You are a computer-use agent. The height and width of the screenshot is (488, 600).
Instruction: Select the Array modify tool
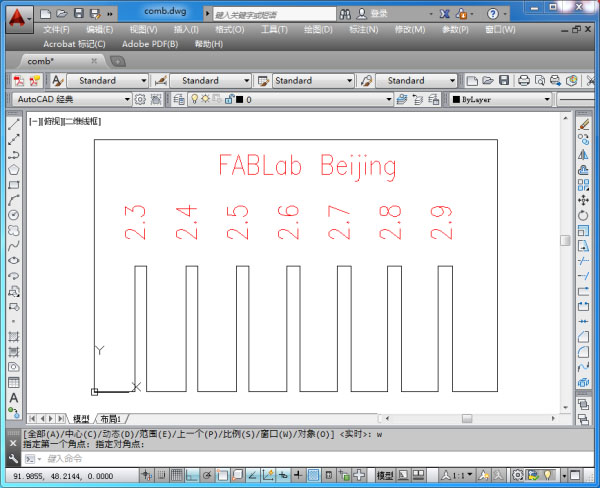[583, 185]
